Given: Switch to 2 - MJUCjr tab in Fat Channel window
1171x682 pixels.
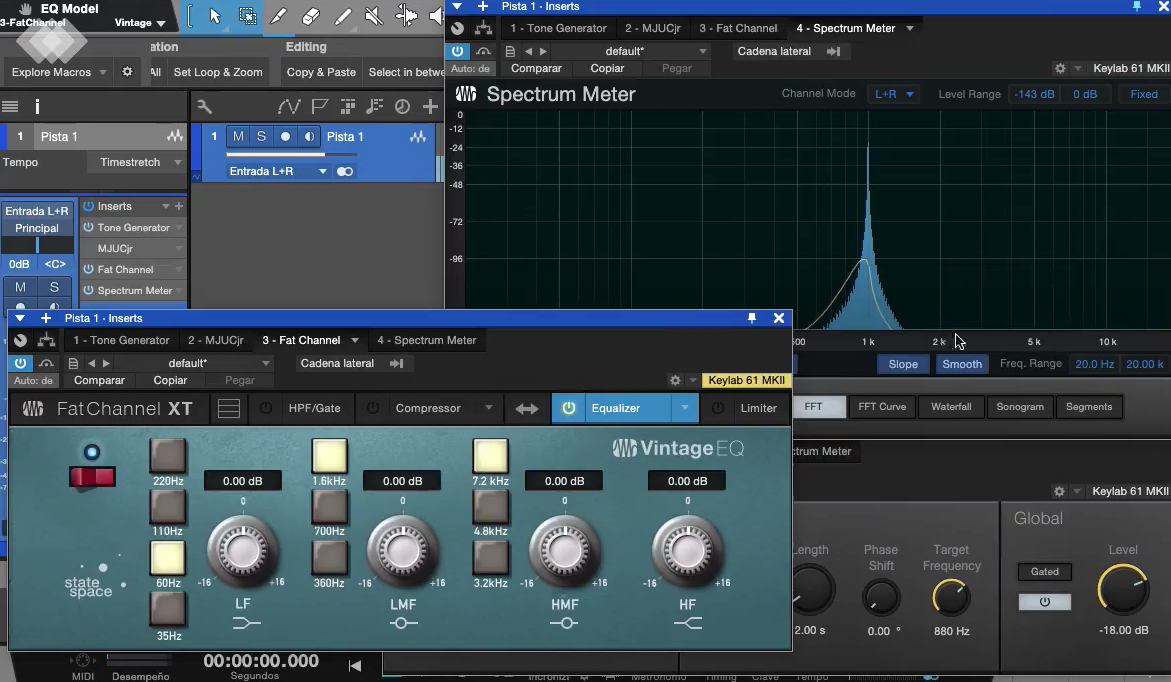Looking at the screenshot, I should coord(216,340).
